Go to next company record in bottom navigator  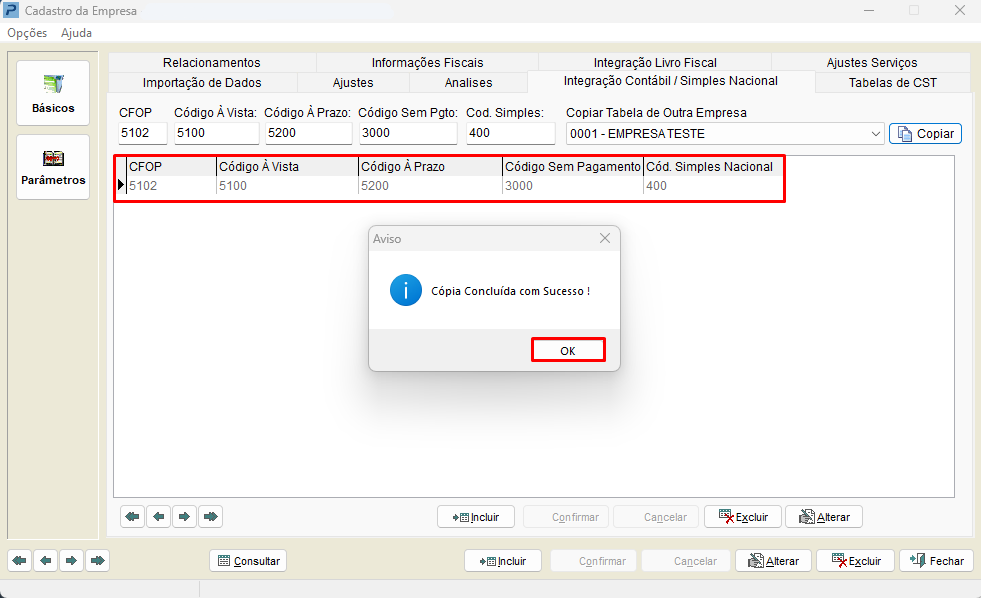point(71,560)
